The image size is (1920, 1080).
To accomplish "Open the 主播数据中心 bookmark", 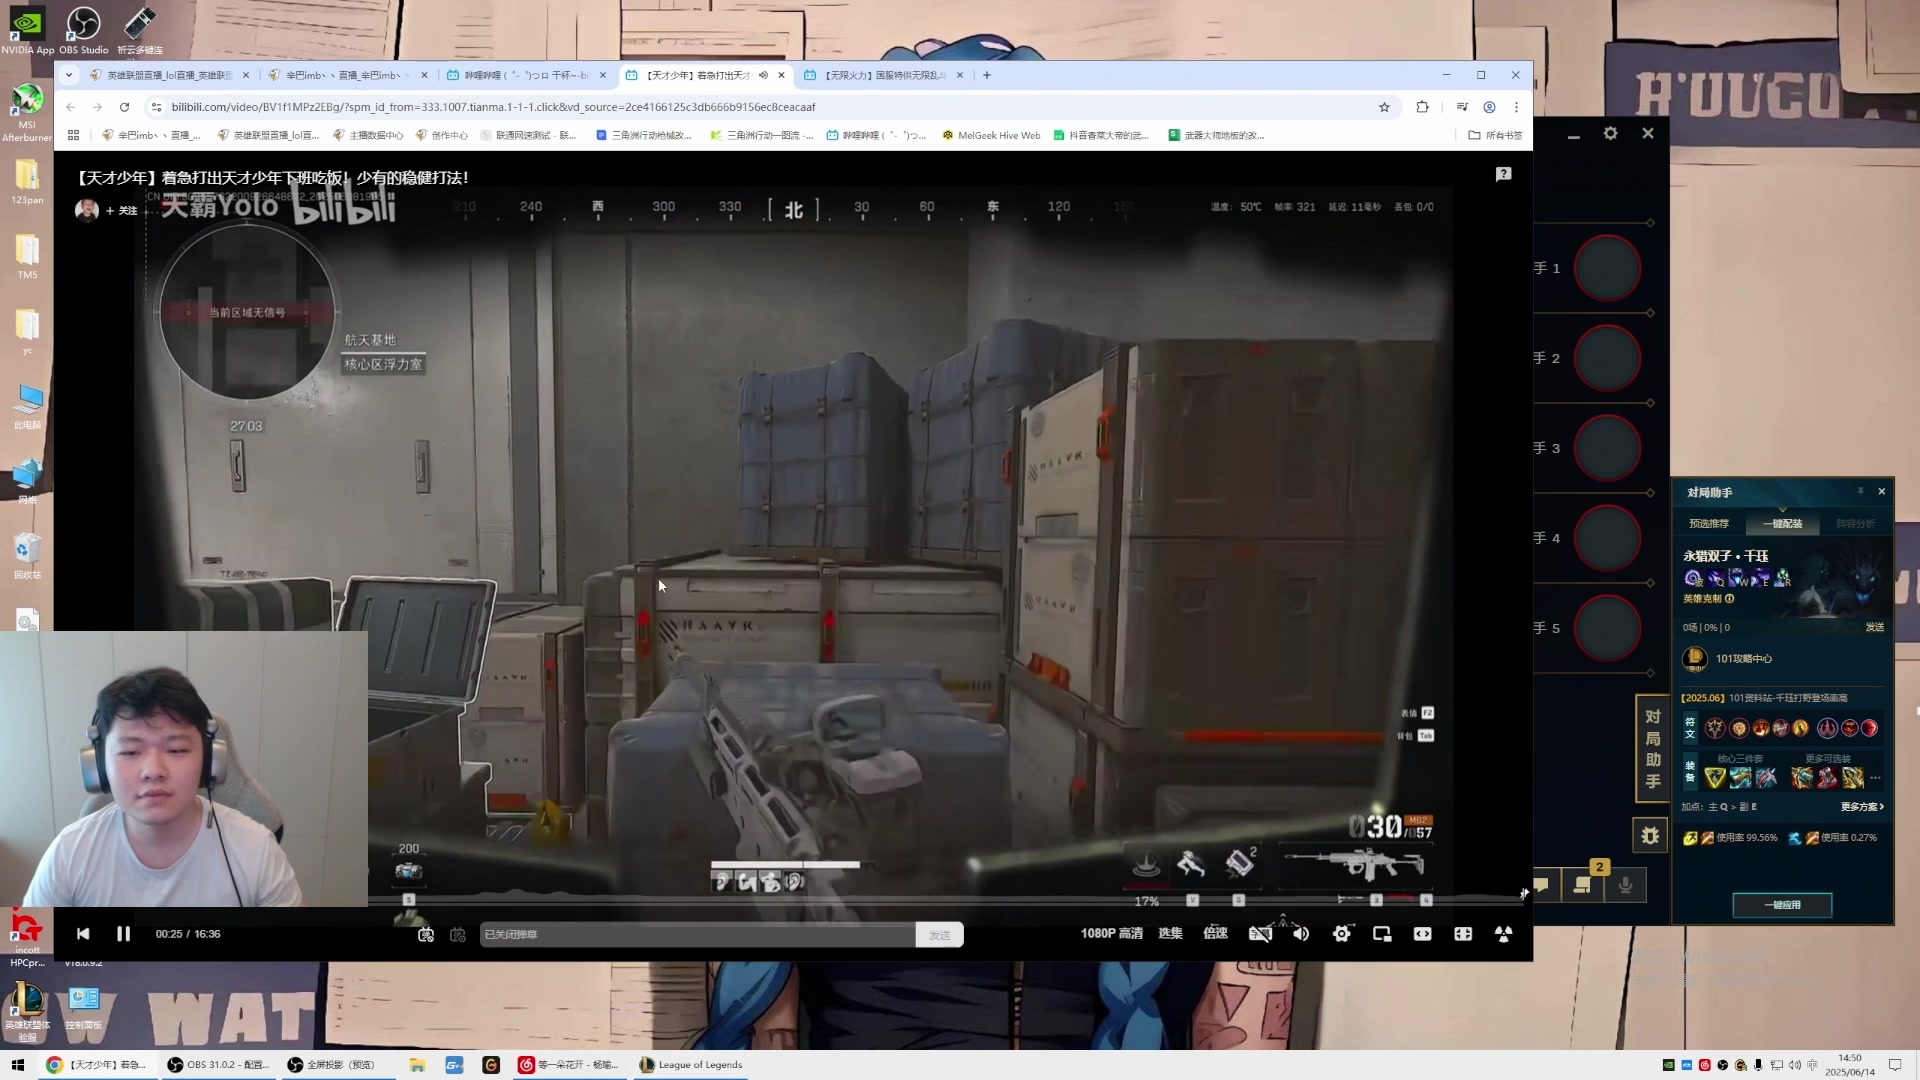I will coord(368,135).
